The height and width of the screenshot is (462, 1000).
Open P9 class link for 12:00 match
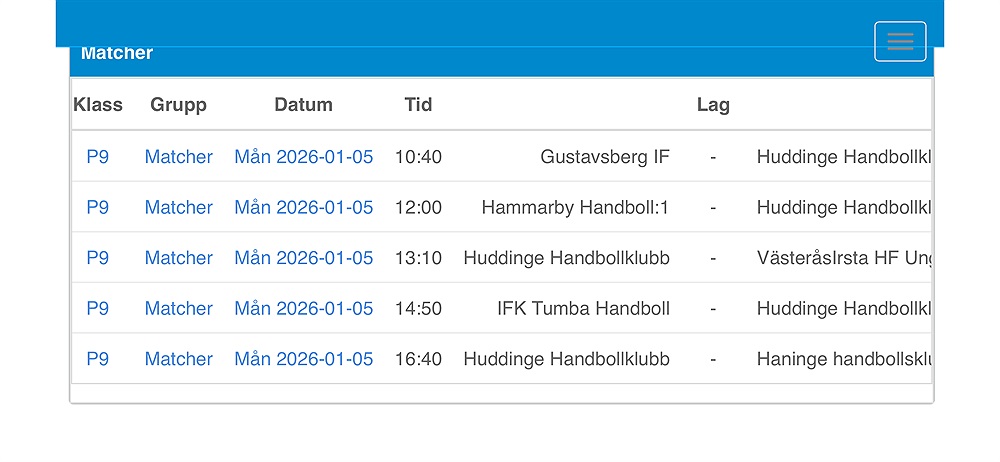pyautogui.click(x=97, y=208)
